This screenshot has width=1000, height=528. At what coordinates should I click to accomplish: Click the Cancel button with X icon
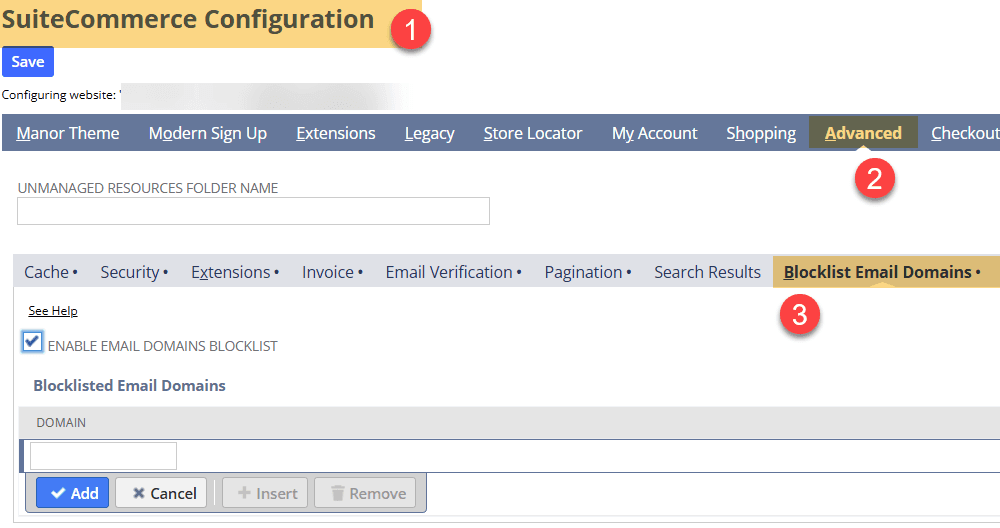click(x=161, y=493)
